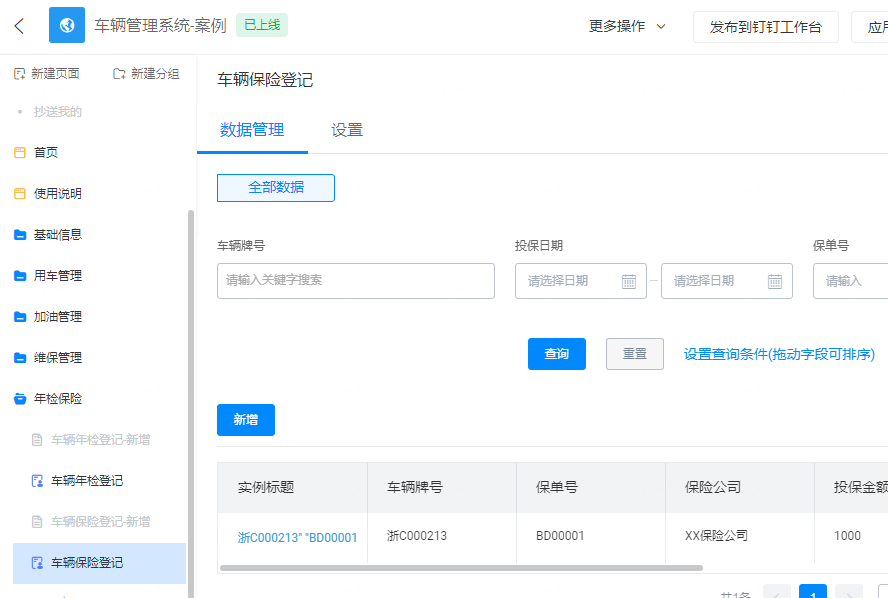The width and height of the screenshot is (888, 598).
Task: Click the 基础信息 folder icon
Action: coord(20,234)
